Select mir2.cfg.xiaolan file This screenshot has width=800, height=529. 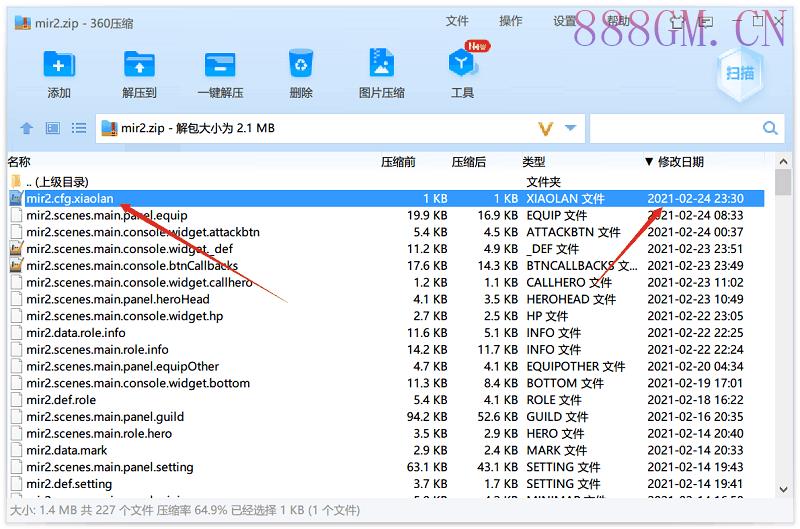(386, 198)
